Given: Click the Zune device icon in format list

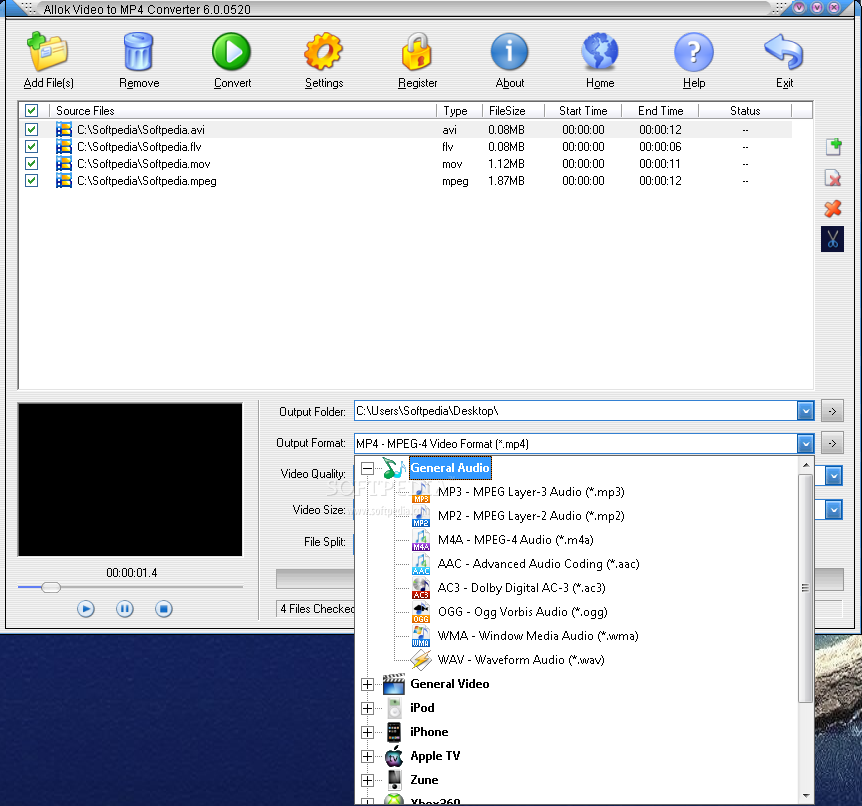Looking at the screenshot, I should (x=394, y=780).
